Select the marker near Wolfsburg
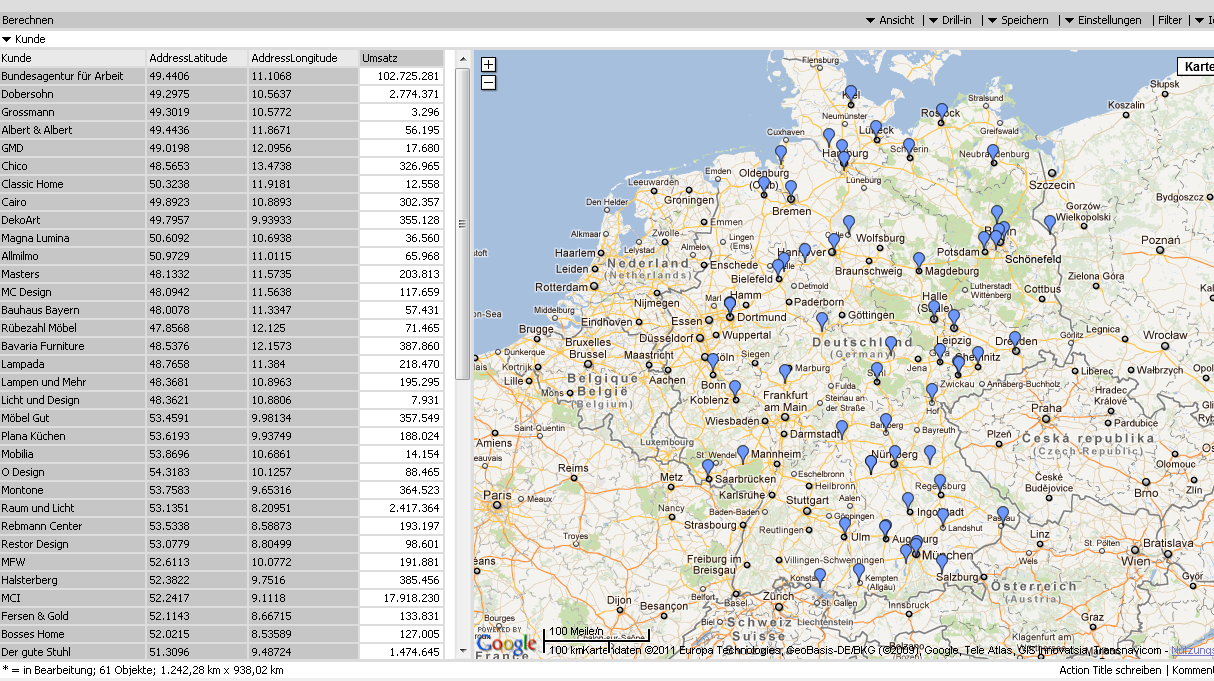This screenshot has height=681, width=1214. (x=849, y=224)
